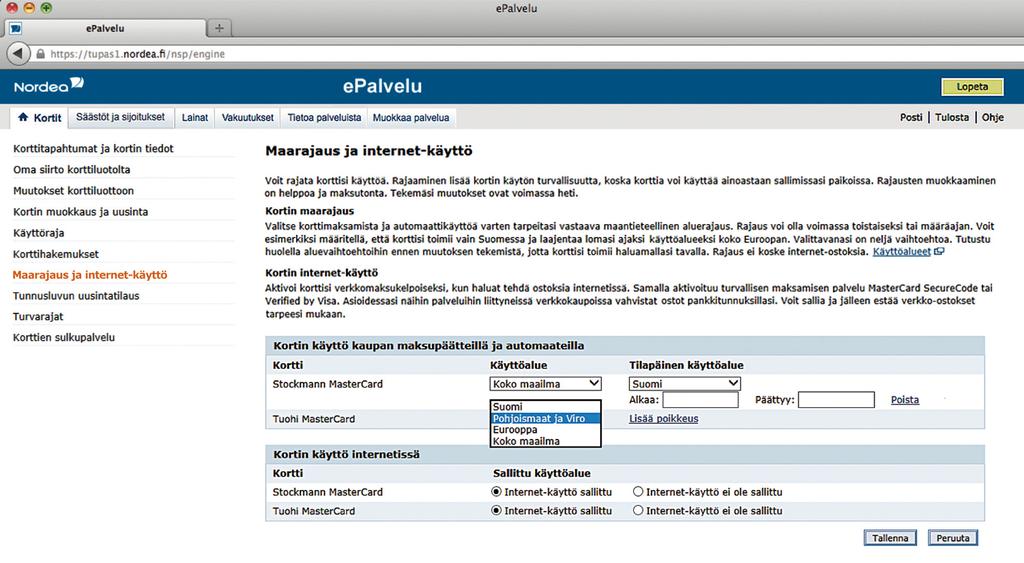Image resolution: width=1024 pixels, height=563 pixels.
Task: Click the Nordea logo in header
Action: pyautogui.click(x=49, y=86)
